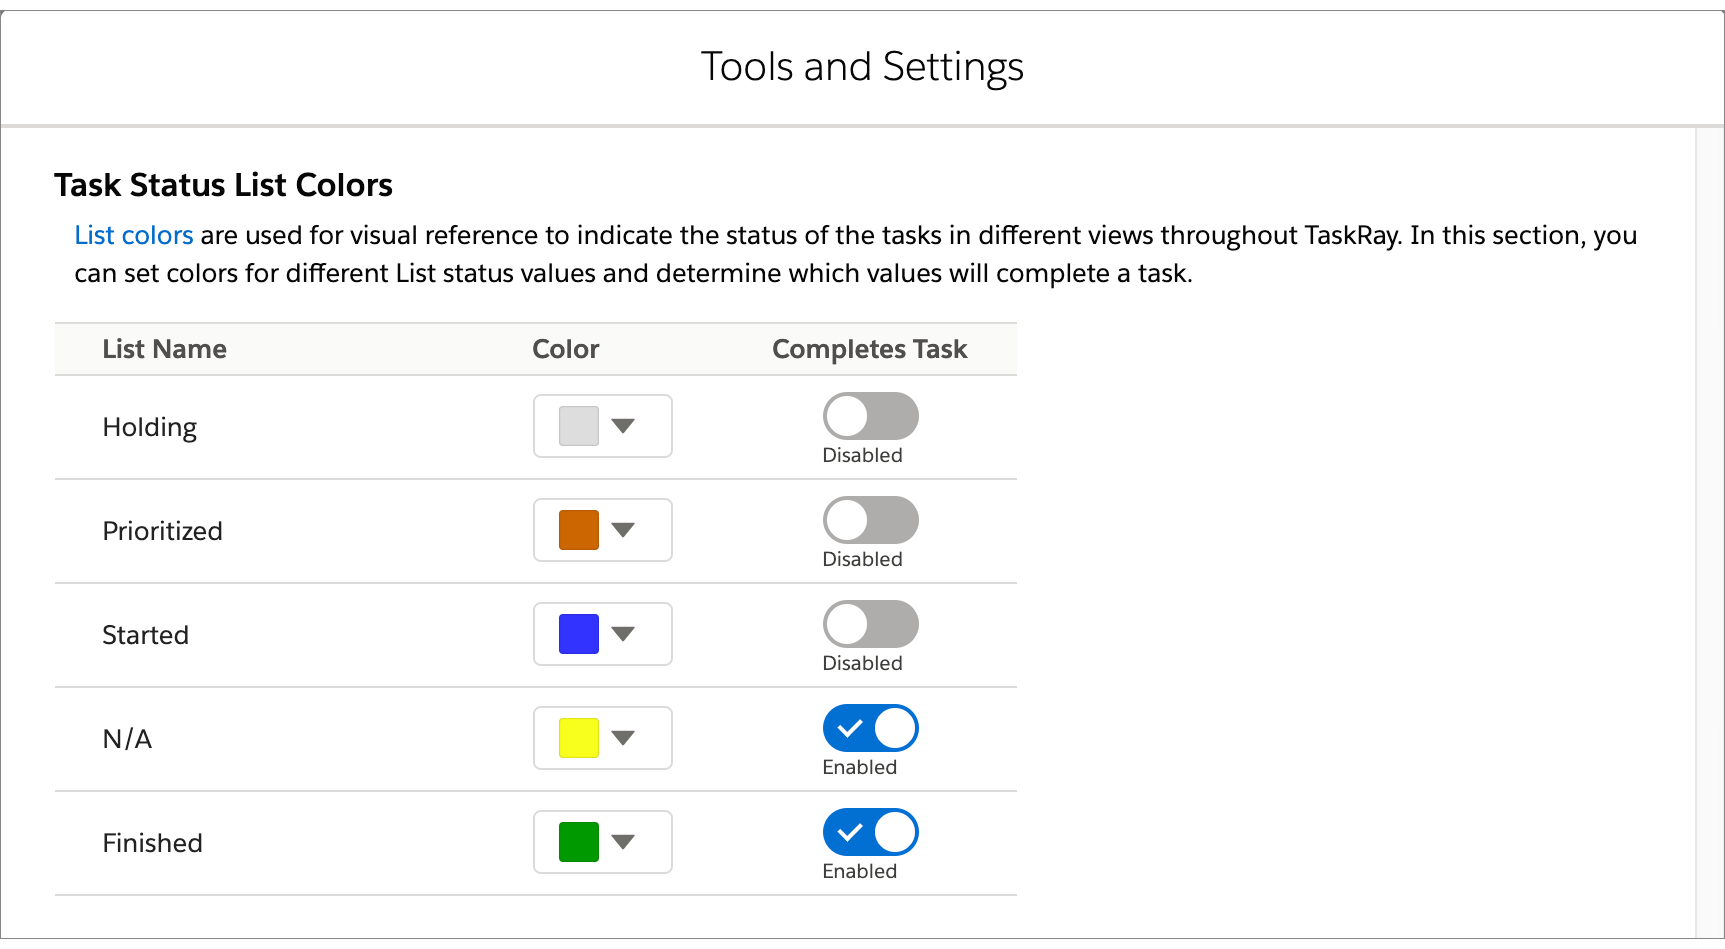
Task: Click the vertical scrollbar on right edge
Action: [1709, 532]
